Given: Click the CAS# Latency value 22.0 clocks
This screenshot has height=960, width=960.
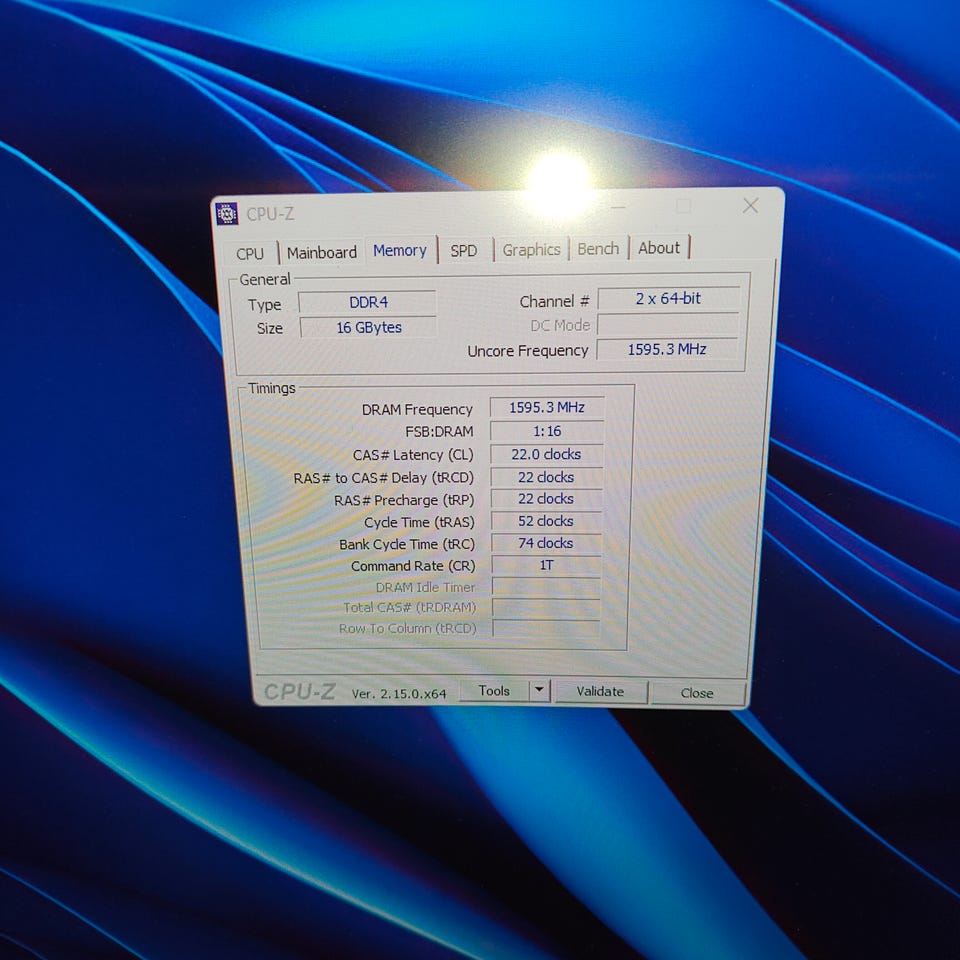Looking at the screenshot, I should pos(547,454).
